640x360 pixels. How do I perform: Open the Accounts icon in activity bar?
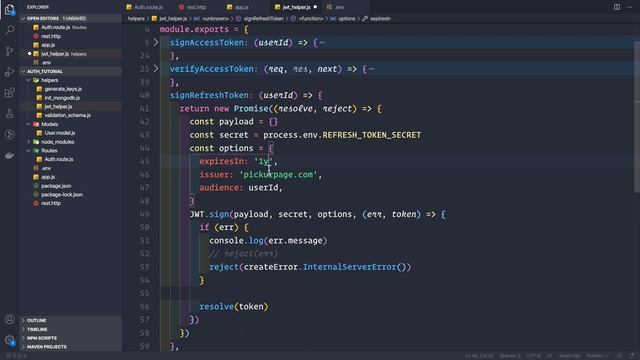click(9, 319)
